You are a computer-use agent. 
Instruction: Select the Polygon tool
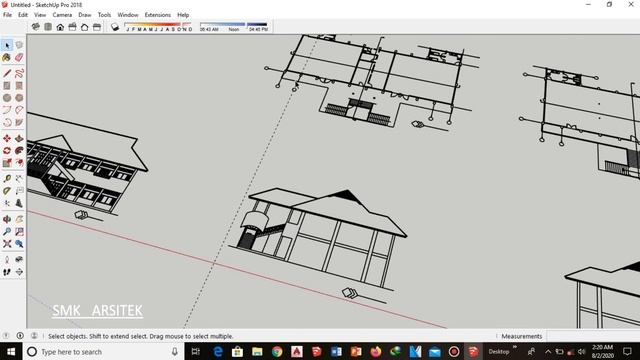click(x=19, y=98)
